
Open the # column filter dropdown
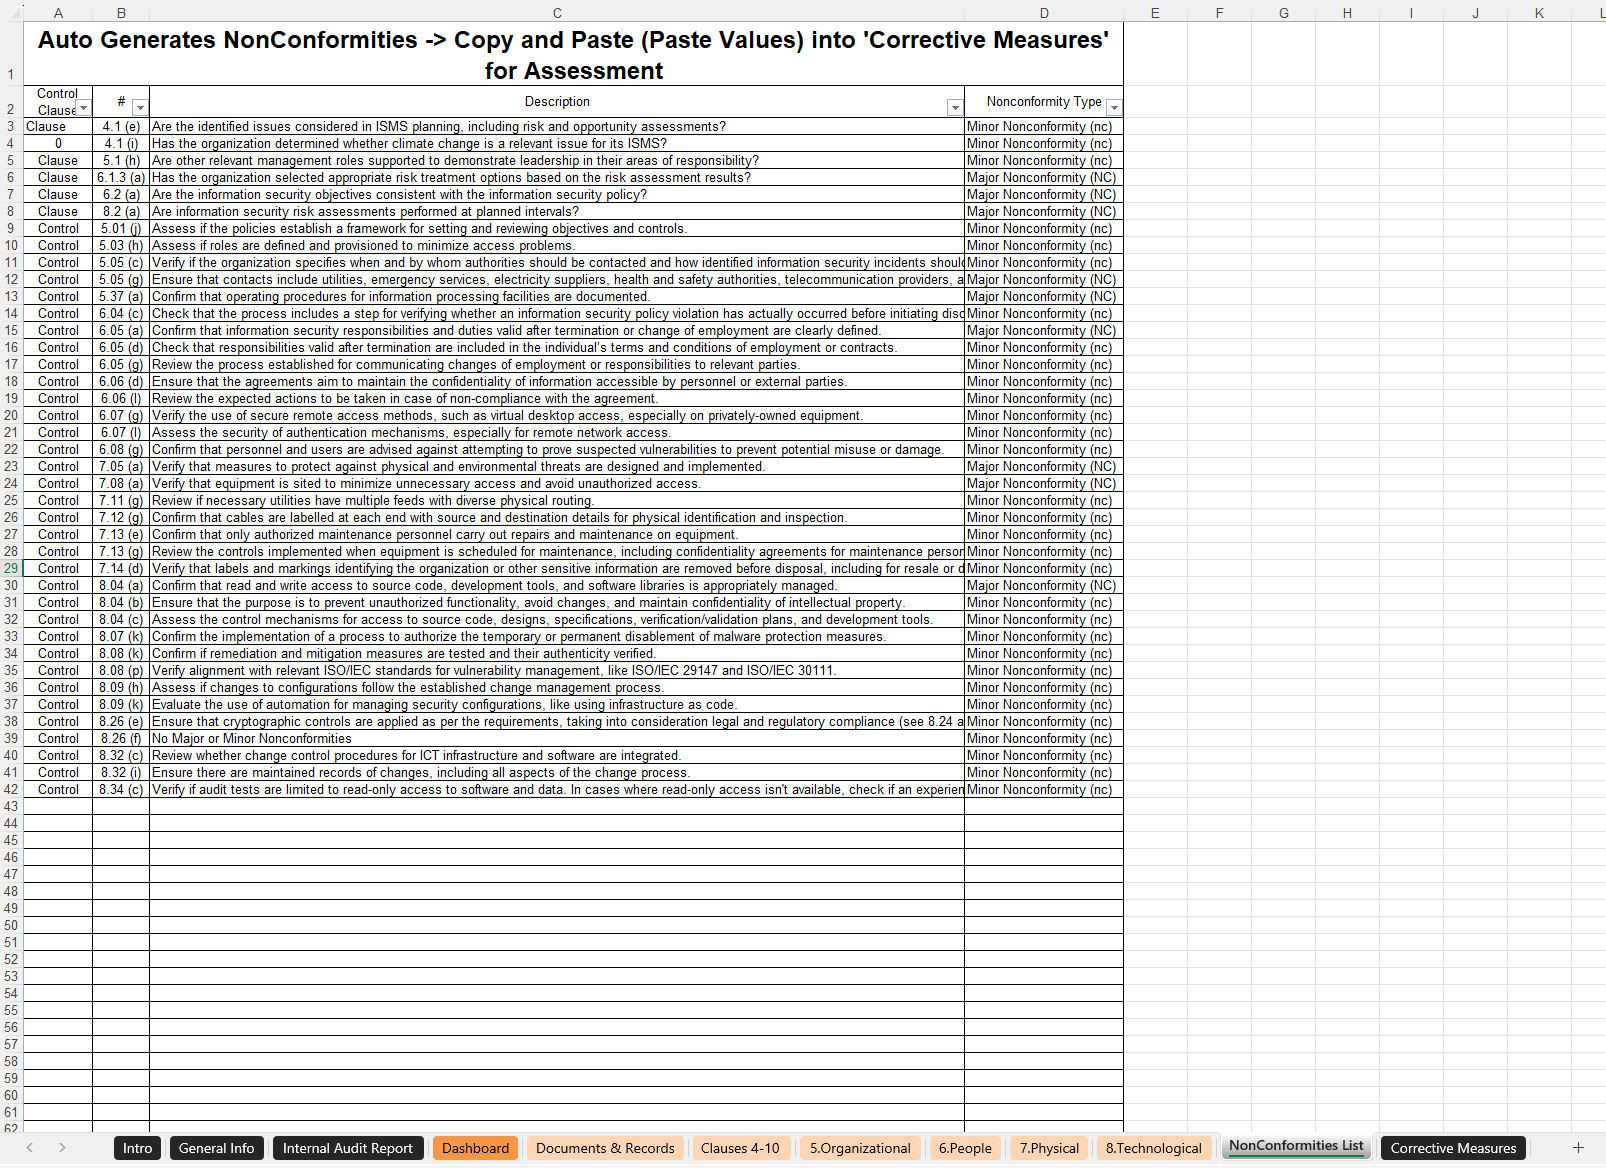pyautogui.click(x=140, y=106)
